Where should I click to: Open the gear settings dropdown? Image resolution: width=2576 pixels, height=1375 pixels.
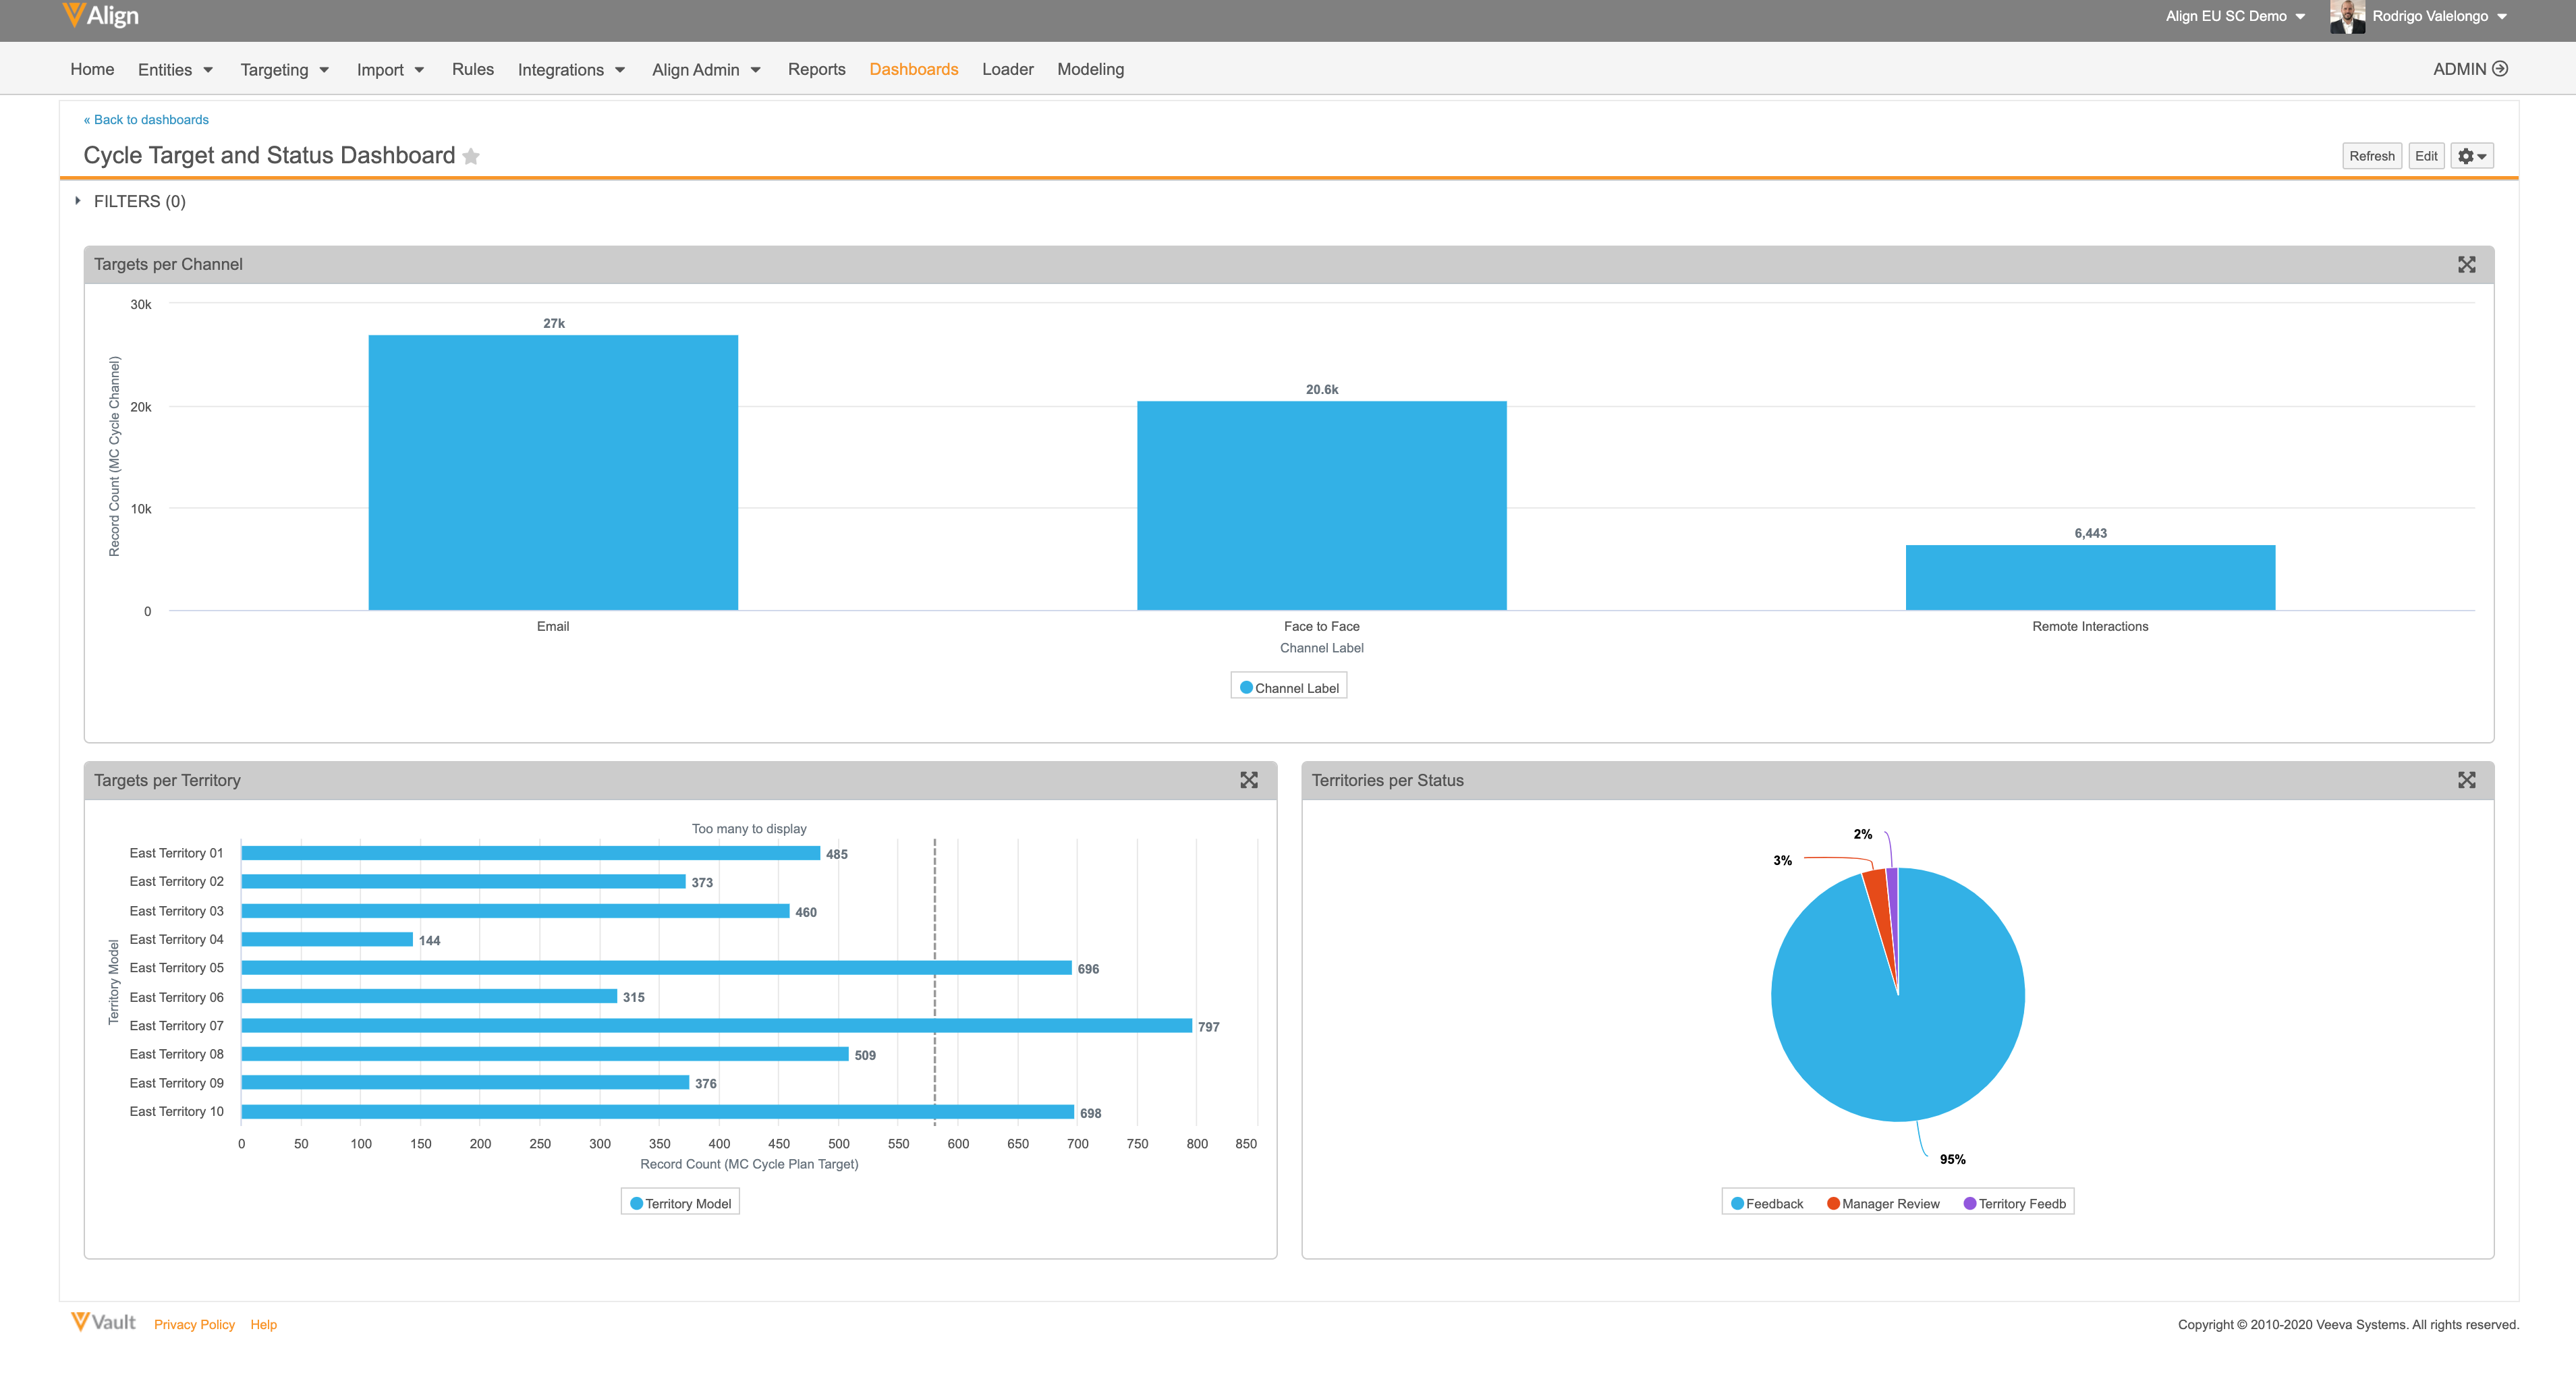tap(2471, 156)
